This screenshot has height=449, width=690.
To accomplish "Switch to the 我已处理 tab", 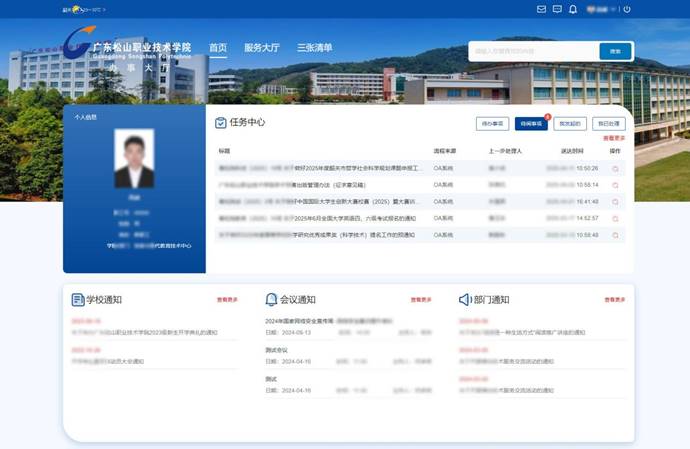I will [609, 124].
